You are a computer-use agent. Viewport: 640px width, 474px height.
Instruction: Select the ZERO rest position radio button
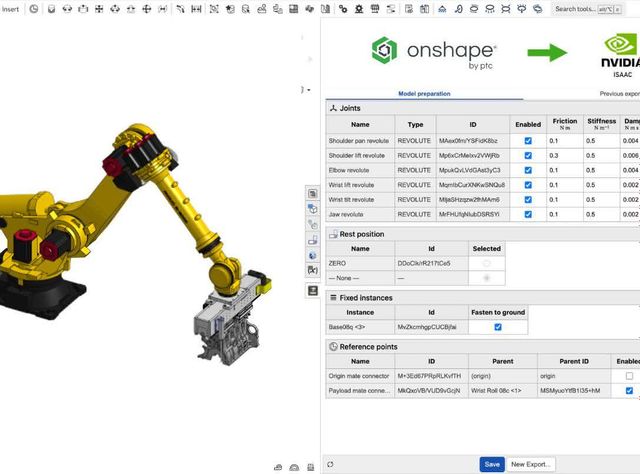click(x=487, y=263)
